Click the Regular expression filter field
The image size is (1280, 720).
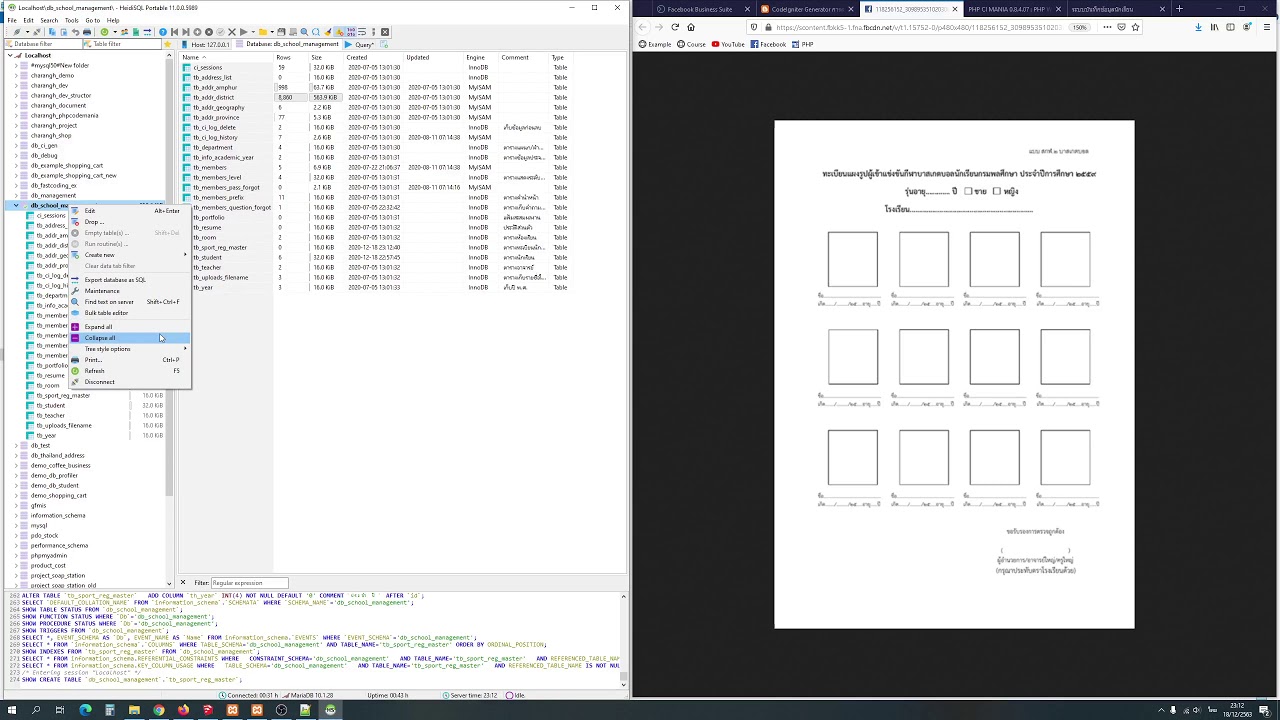click(248, 583)
